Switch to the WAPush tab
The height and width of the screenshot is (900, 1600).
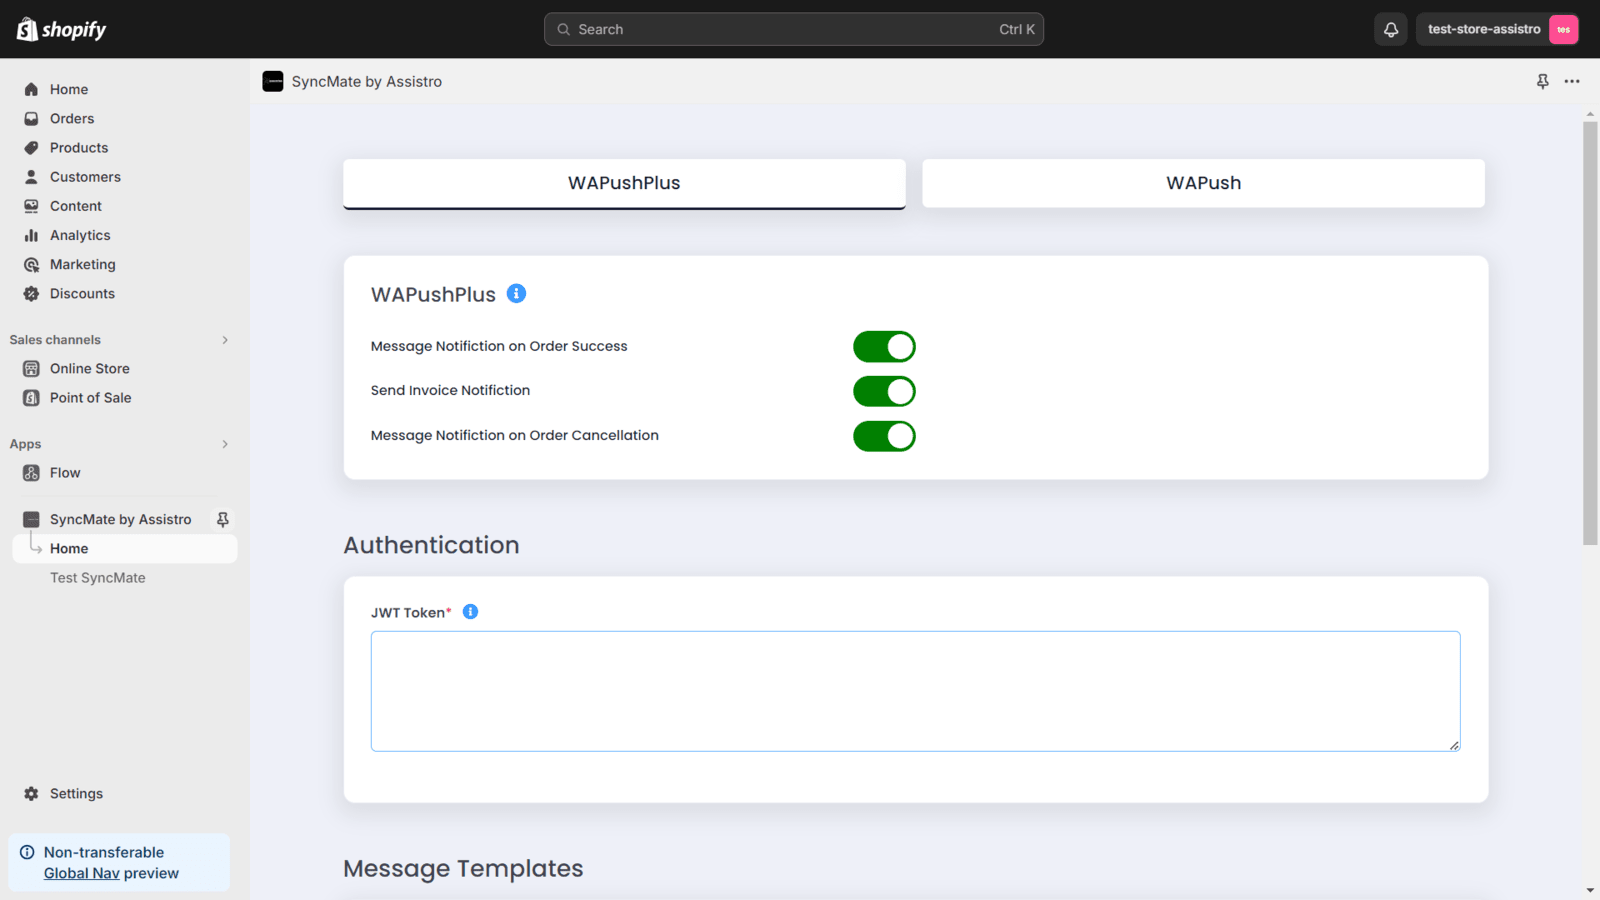click(1202, 183)
